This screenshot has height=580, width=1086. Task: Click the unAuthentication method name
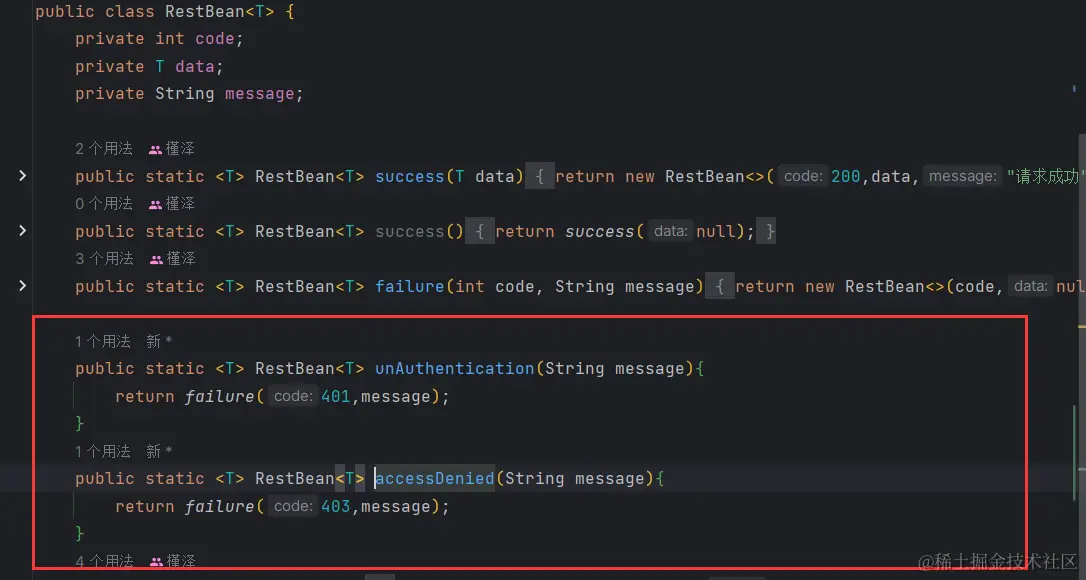click(455, 369)
